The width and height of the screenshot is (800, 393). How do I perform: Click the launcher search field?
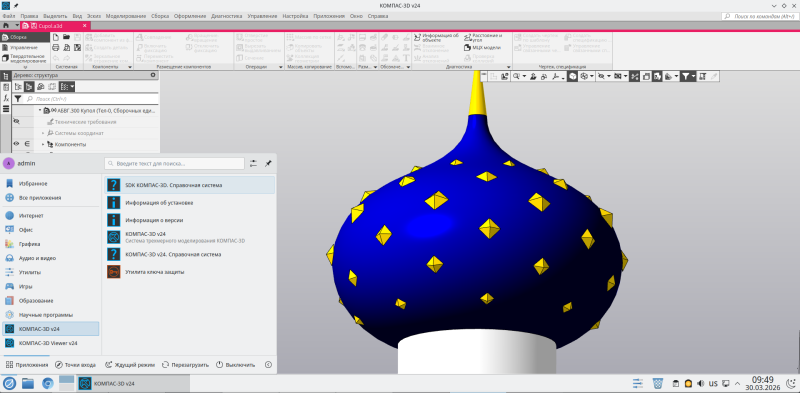click(174, 163)
